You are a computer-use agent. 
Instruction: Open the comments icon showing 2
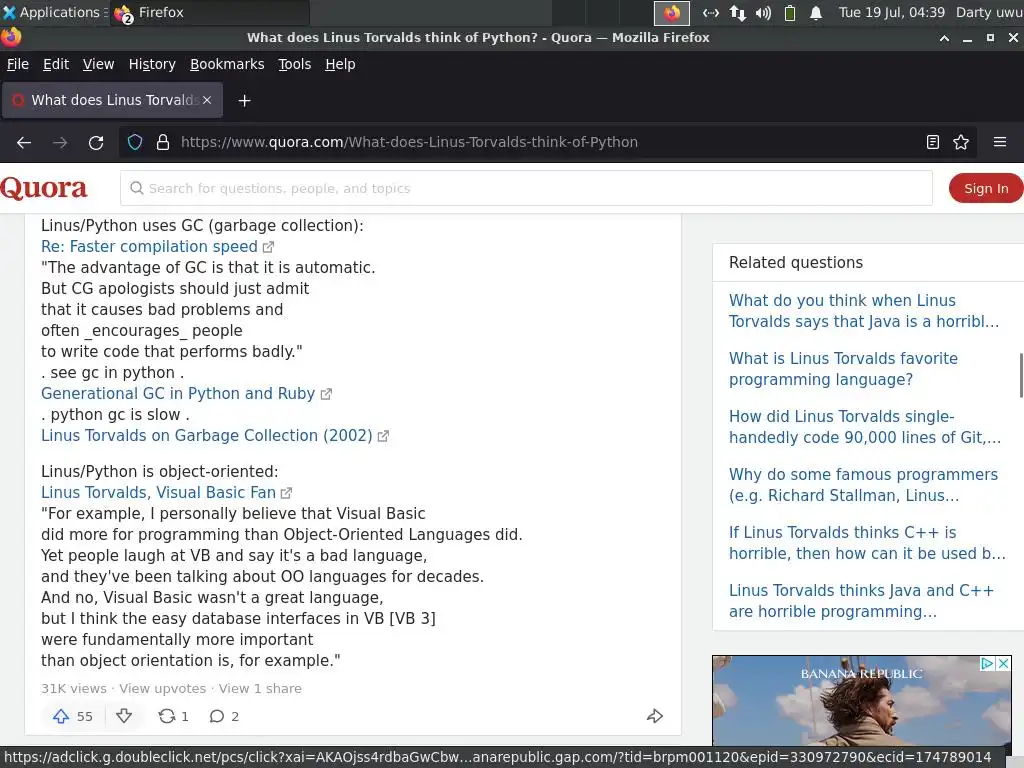pyautogui.click(x=224, y=716)
